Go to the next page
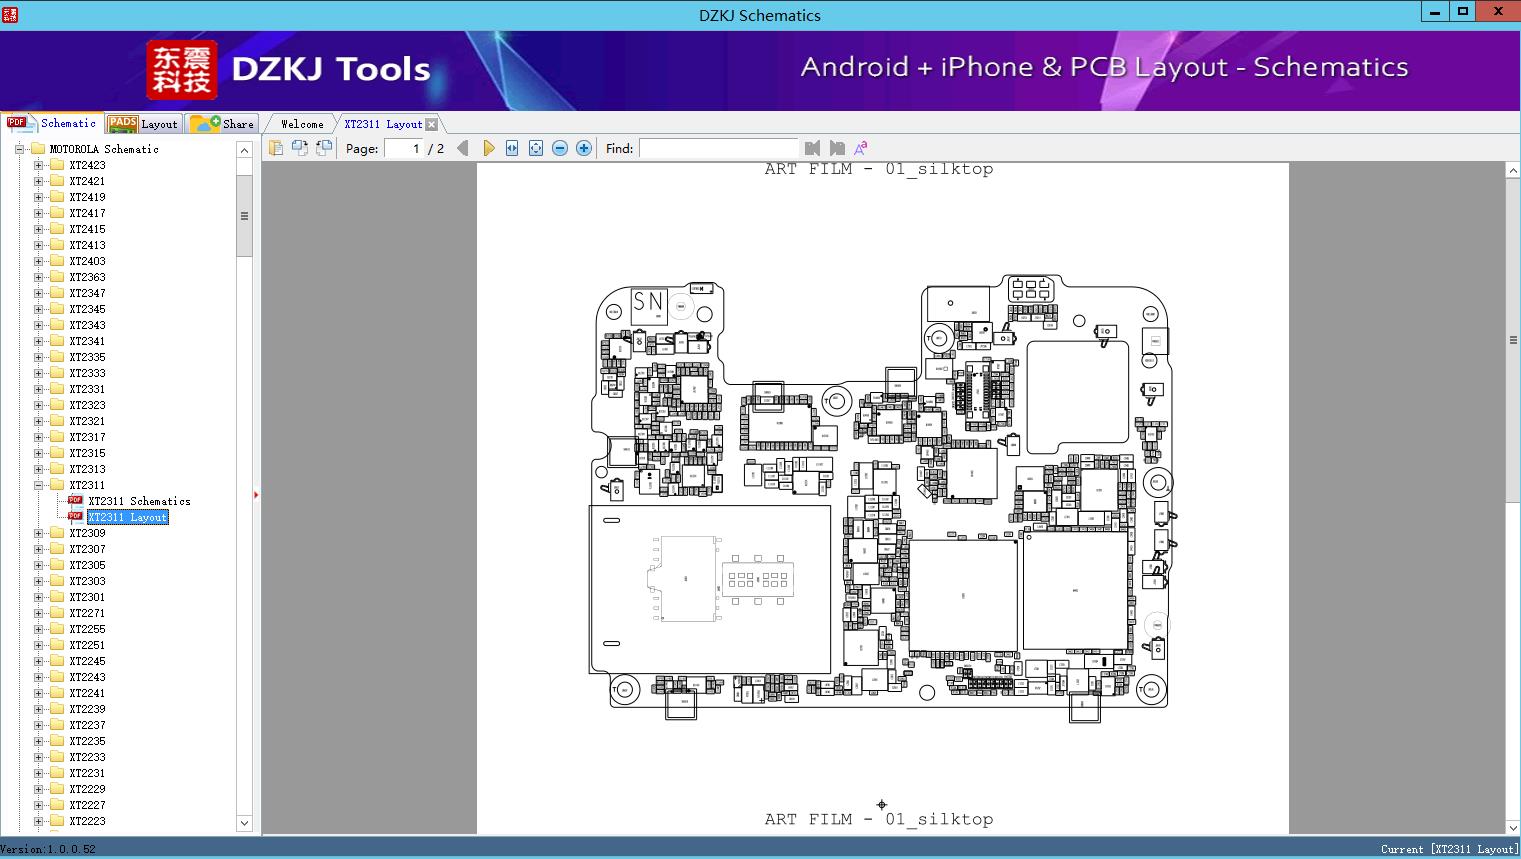Image resolution: width=1521 pixels, height=859 pixels. 488,148
